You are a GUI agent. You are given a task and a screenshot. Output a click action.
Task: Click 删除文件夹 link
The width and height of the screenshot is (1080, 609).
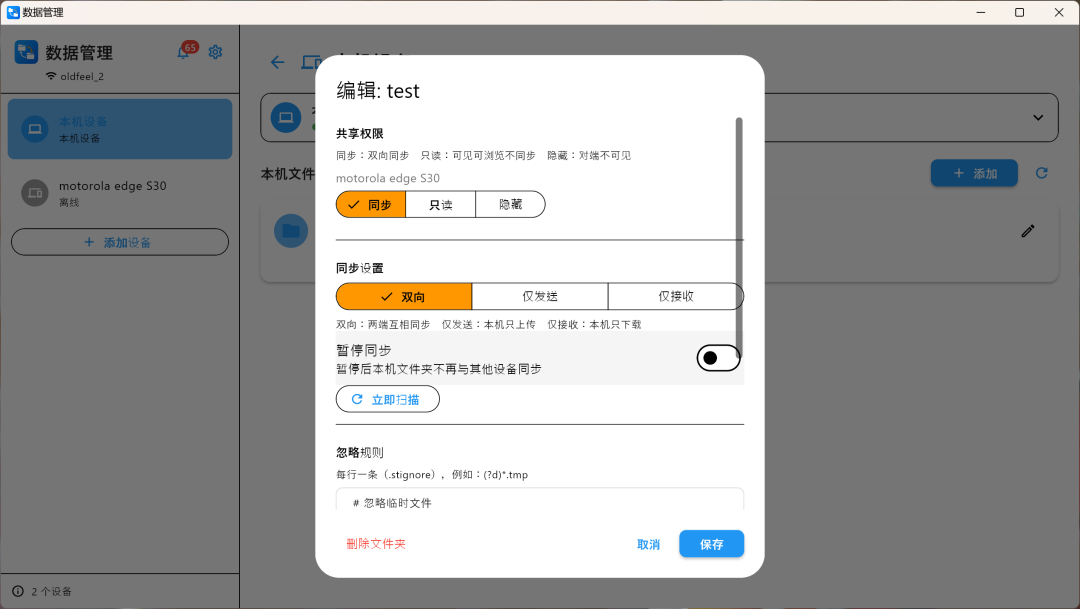376,544
